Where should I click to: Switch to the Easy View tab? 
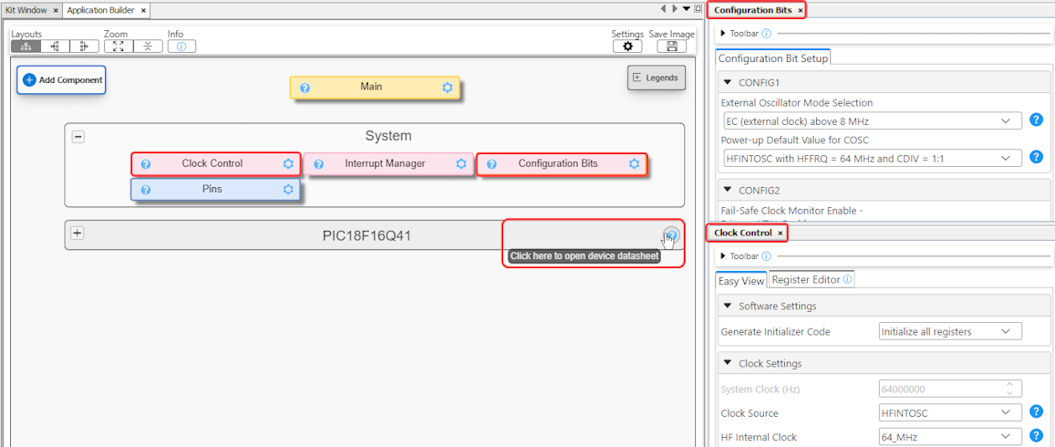point(741,280)
